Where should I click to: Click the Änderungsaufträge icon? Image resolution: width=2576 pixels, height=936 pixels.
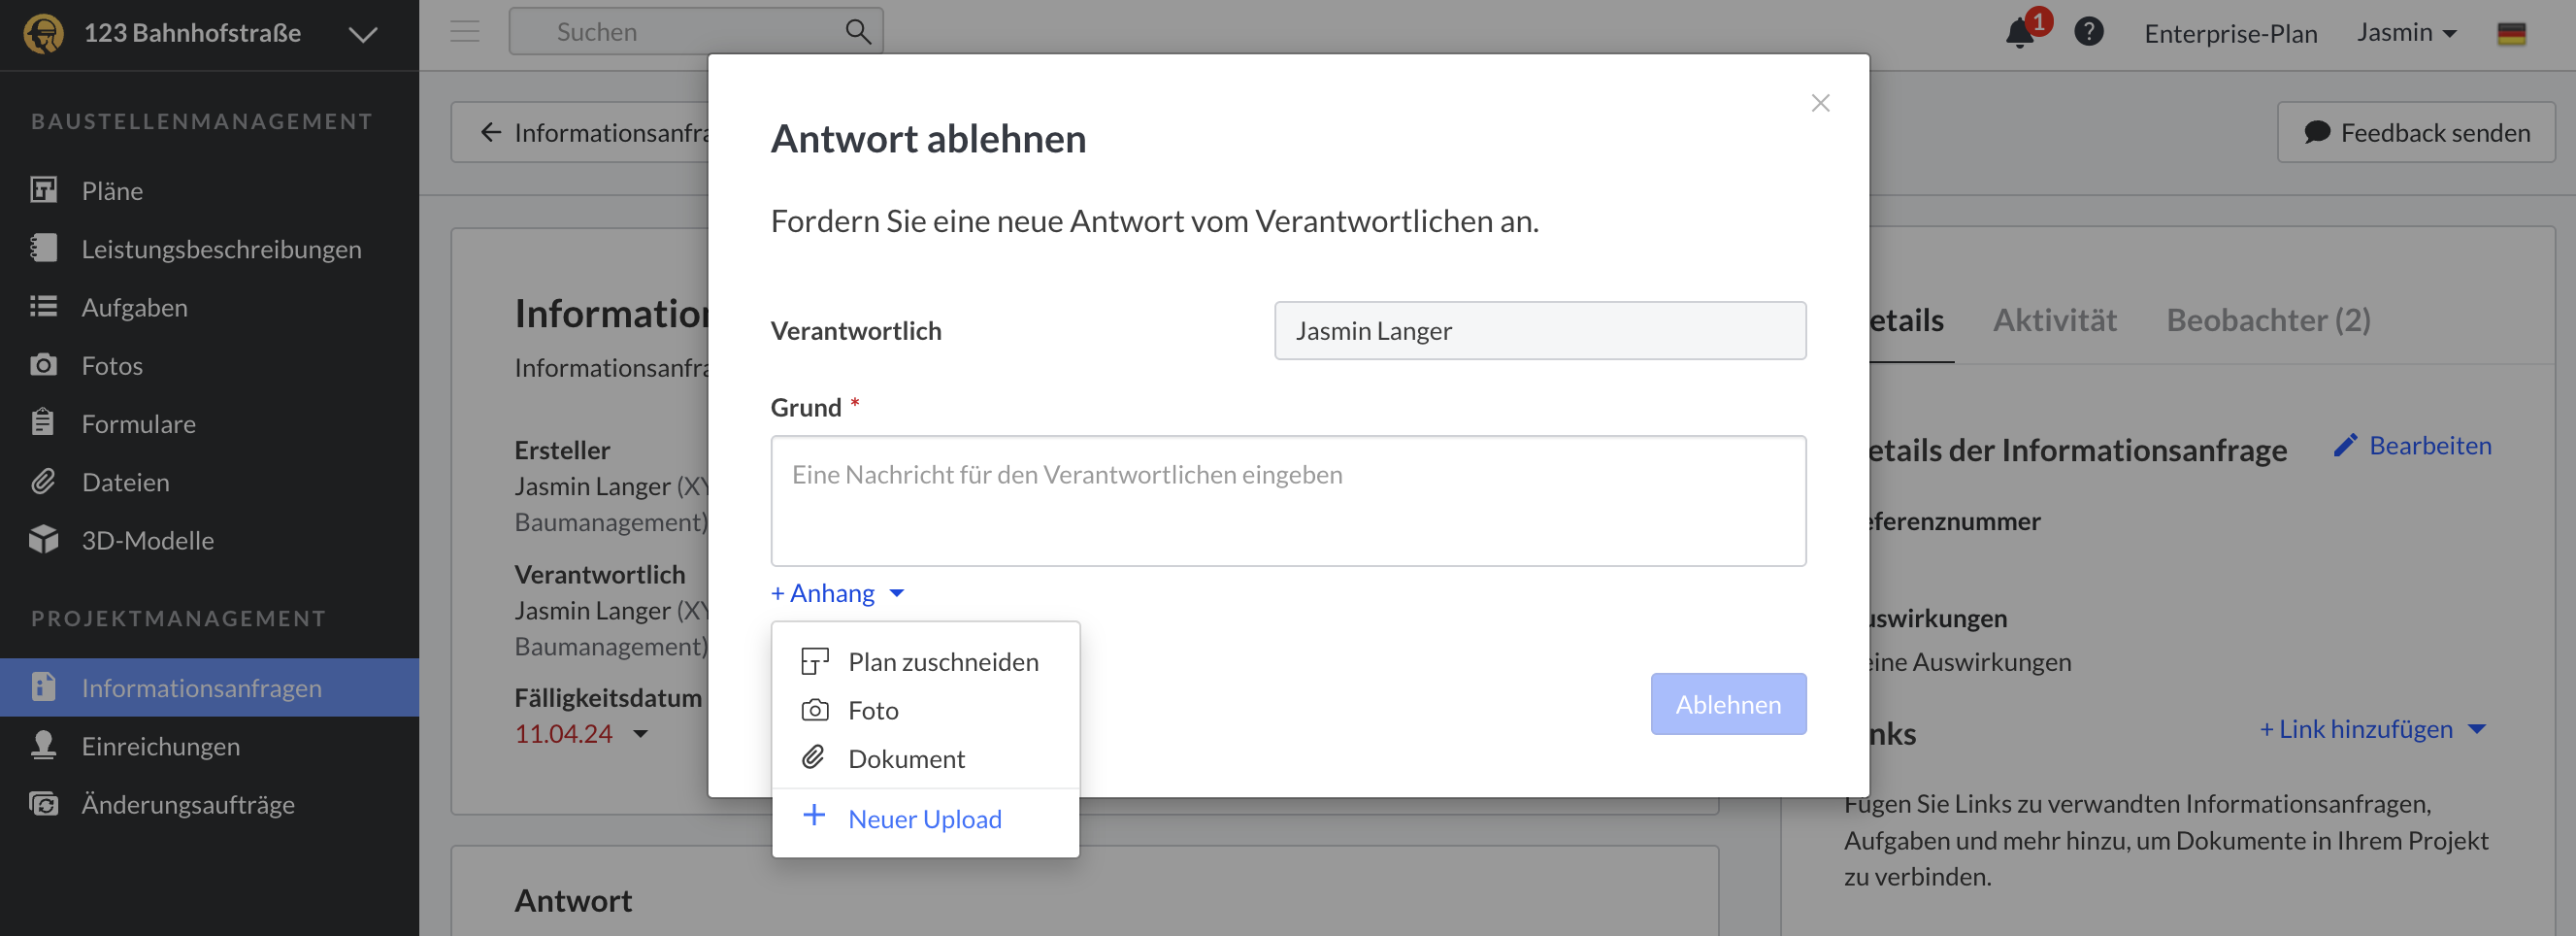click(43, 803)
